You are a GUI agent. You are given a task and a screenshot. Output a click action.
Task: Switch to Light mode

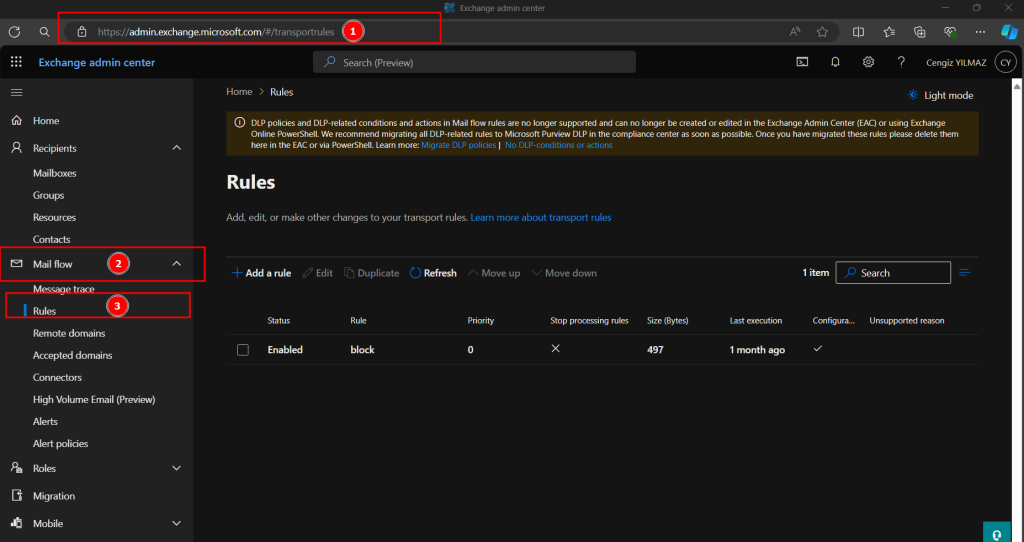click(x=940, y=95)
